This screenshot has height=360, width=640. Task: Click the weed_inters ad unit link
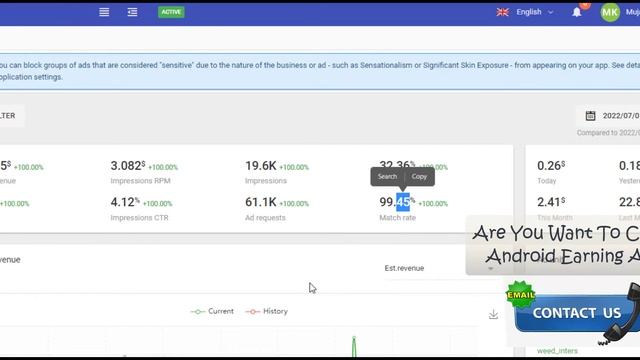click(557, 351)
